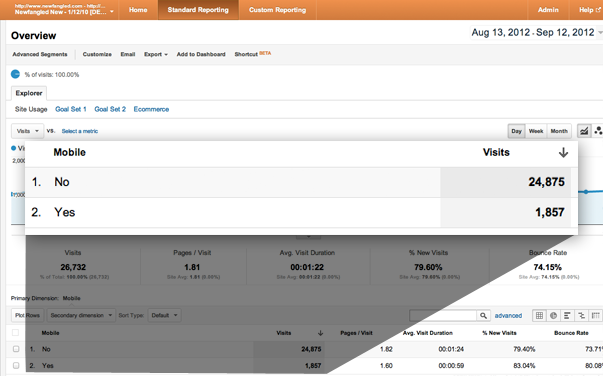Click Add to Dashboard
This screenshot has height=376, width=603.
tap(201, 54)
